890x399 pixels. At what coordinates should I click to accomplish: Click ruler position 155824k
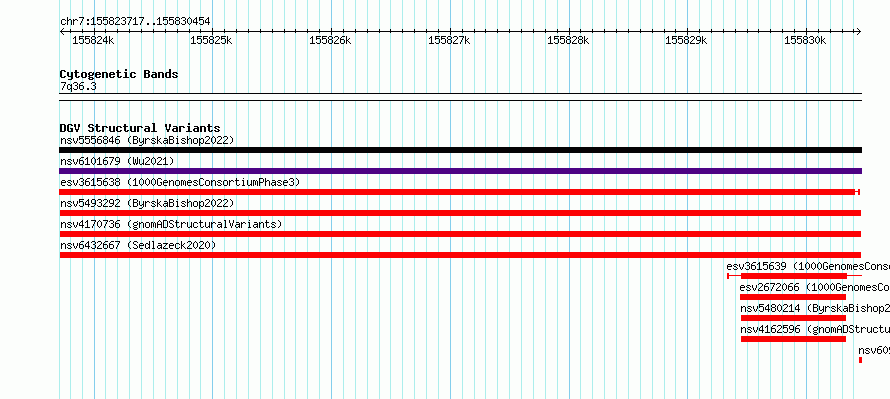coord(93,40)
